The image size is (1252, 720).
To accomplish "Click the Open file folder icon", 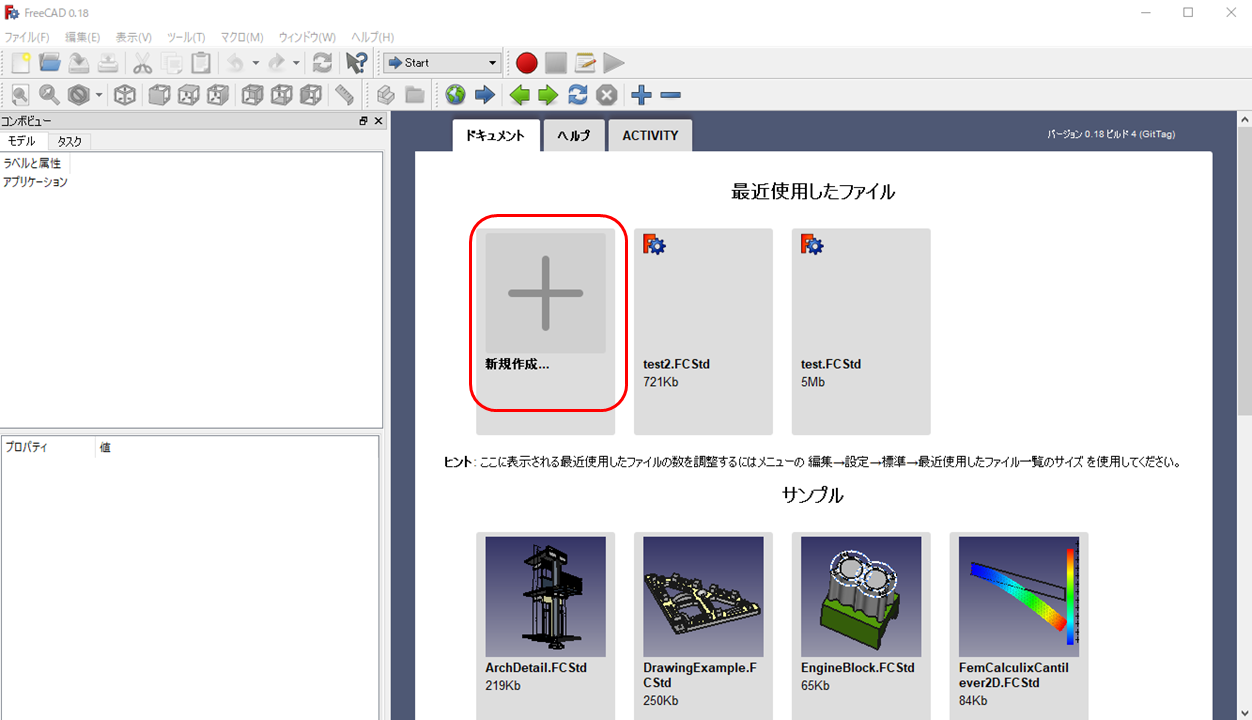I will [x=50, y=63].
